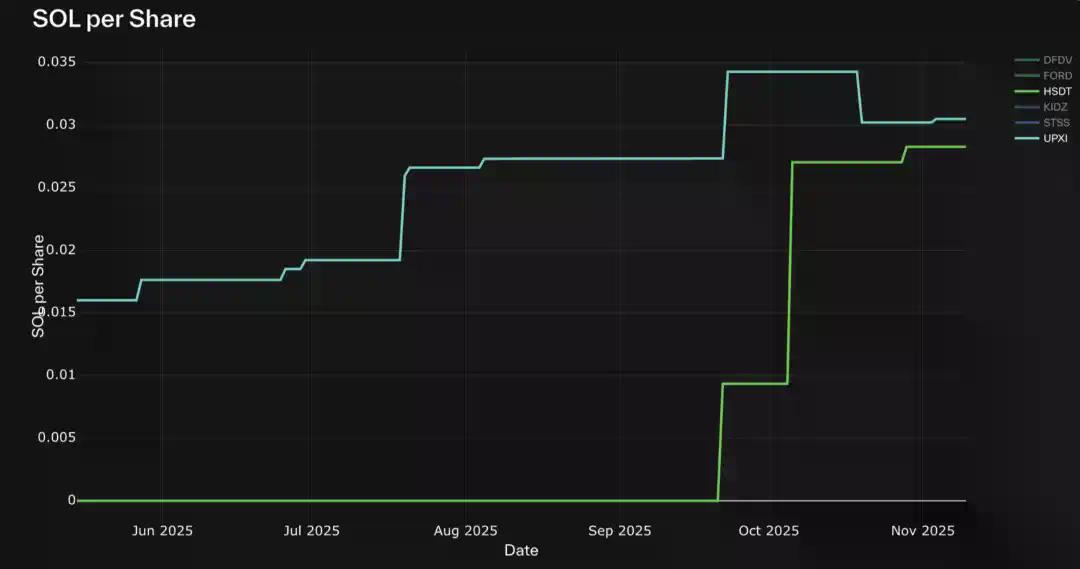Click the light-blue UPXI legend line swatch

1026,138
